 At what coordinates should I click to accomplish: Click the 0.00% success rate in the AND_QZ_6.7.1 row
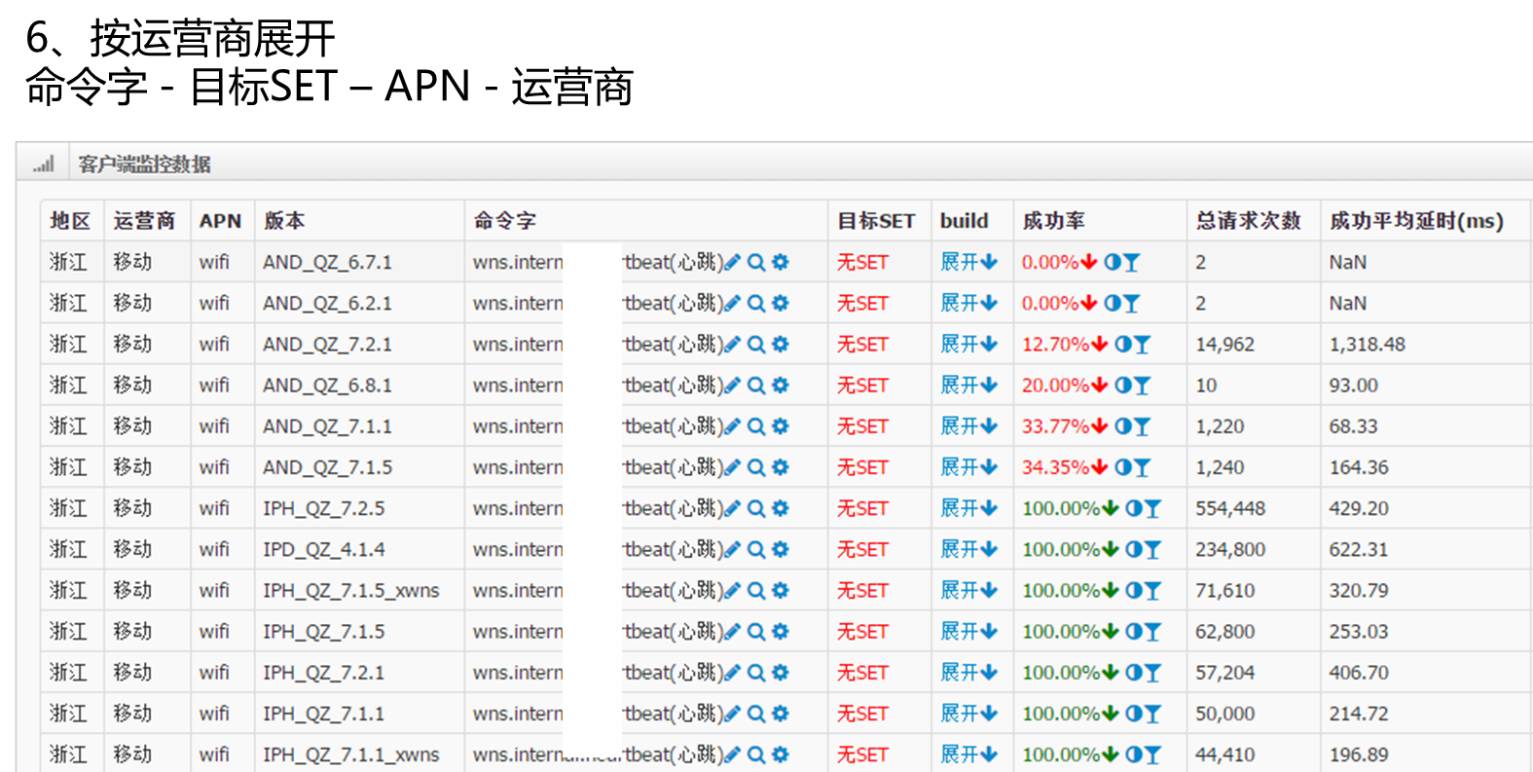click(1050, 262)
